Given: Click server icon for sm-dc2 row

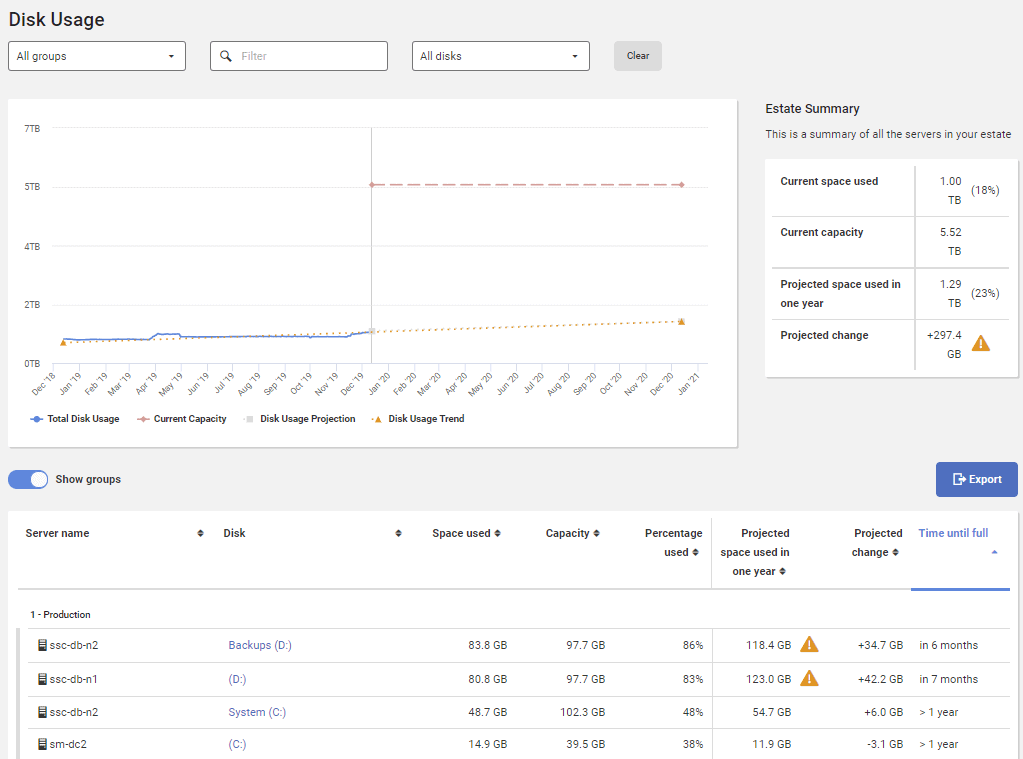Looking at the screenshot, I should 42,744.
